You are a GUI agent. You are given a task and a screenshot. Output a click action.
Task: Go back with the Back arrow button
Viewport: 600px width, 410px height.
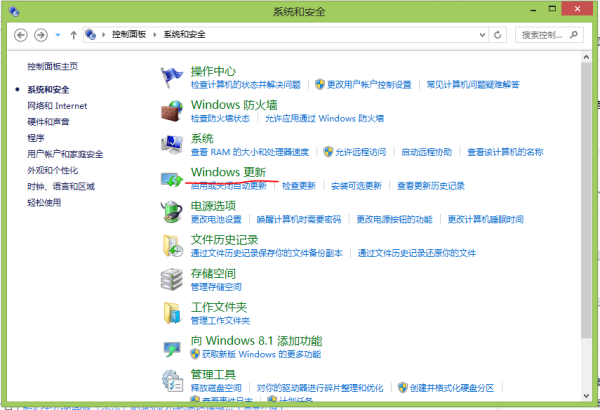point(21,34)
